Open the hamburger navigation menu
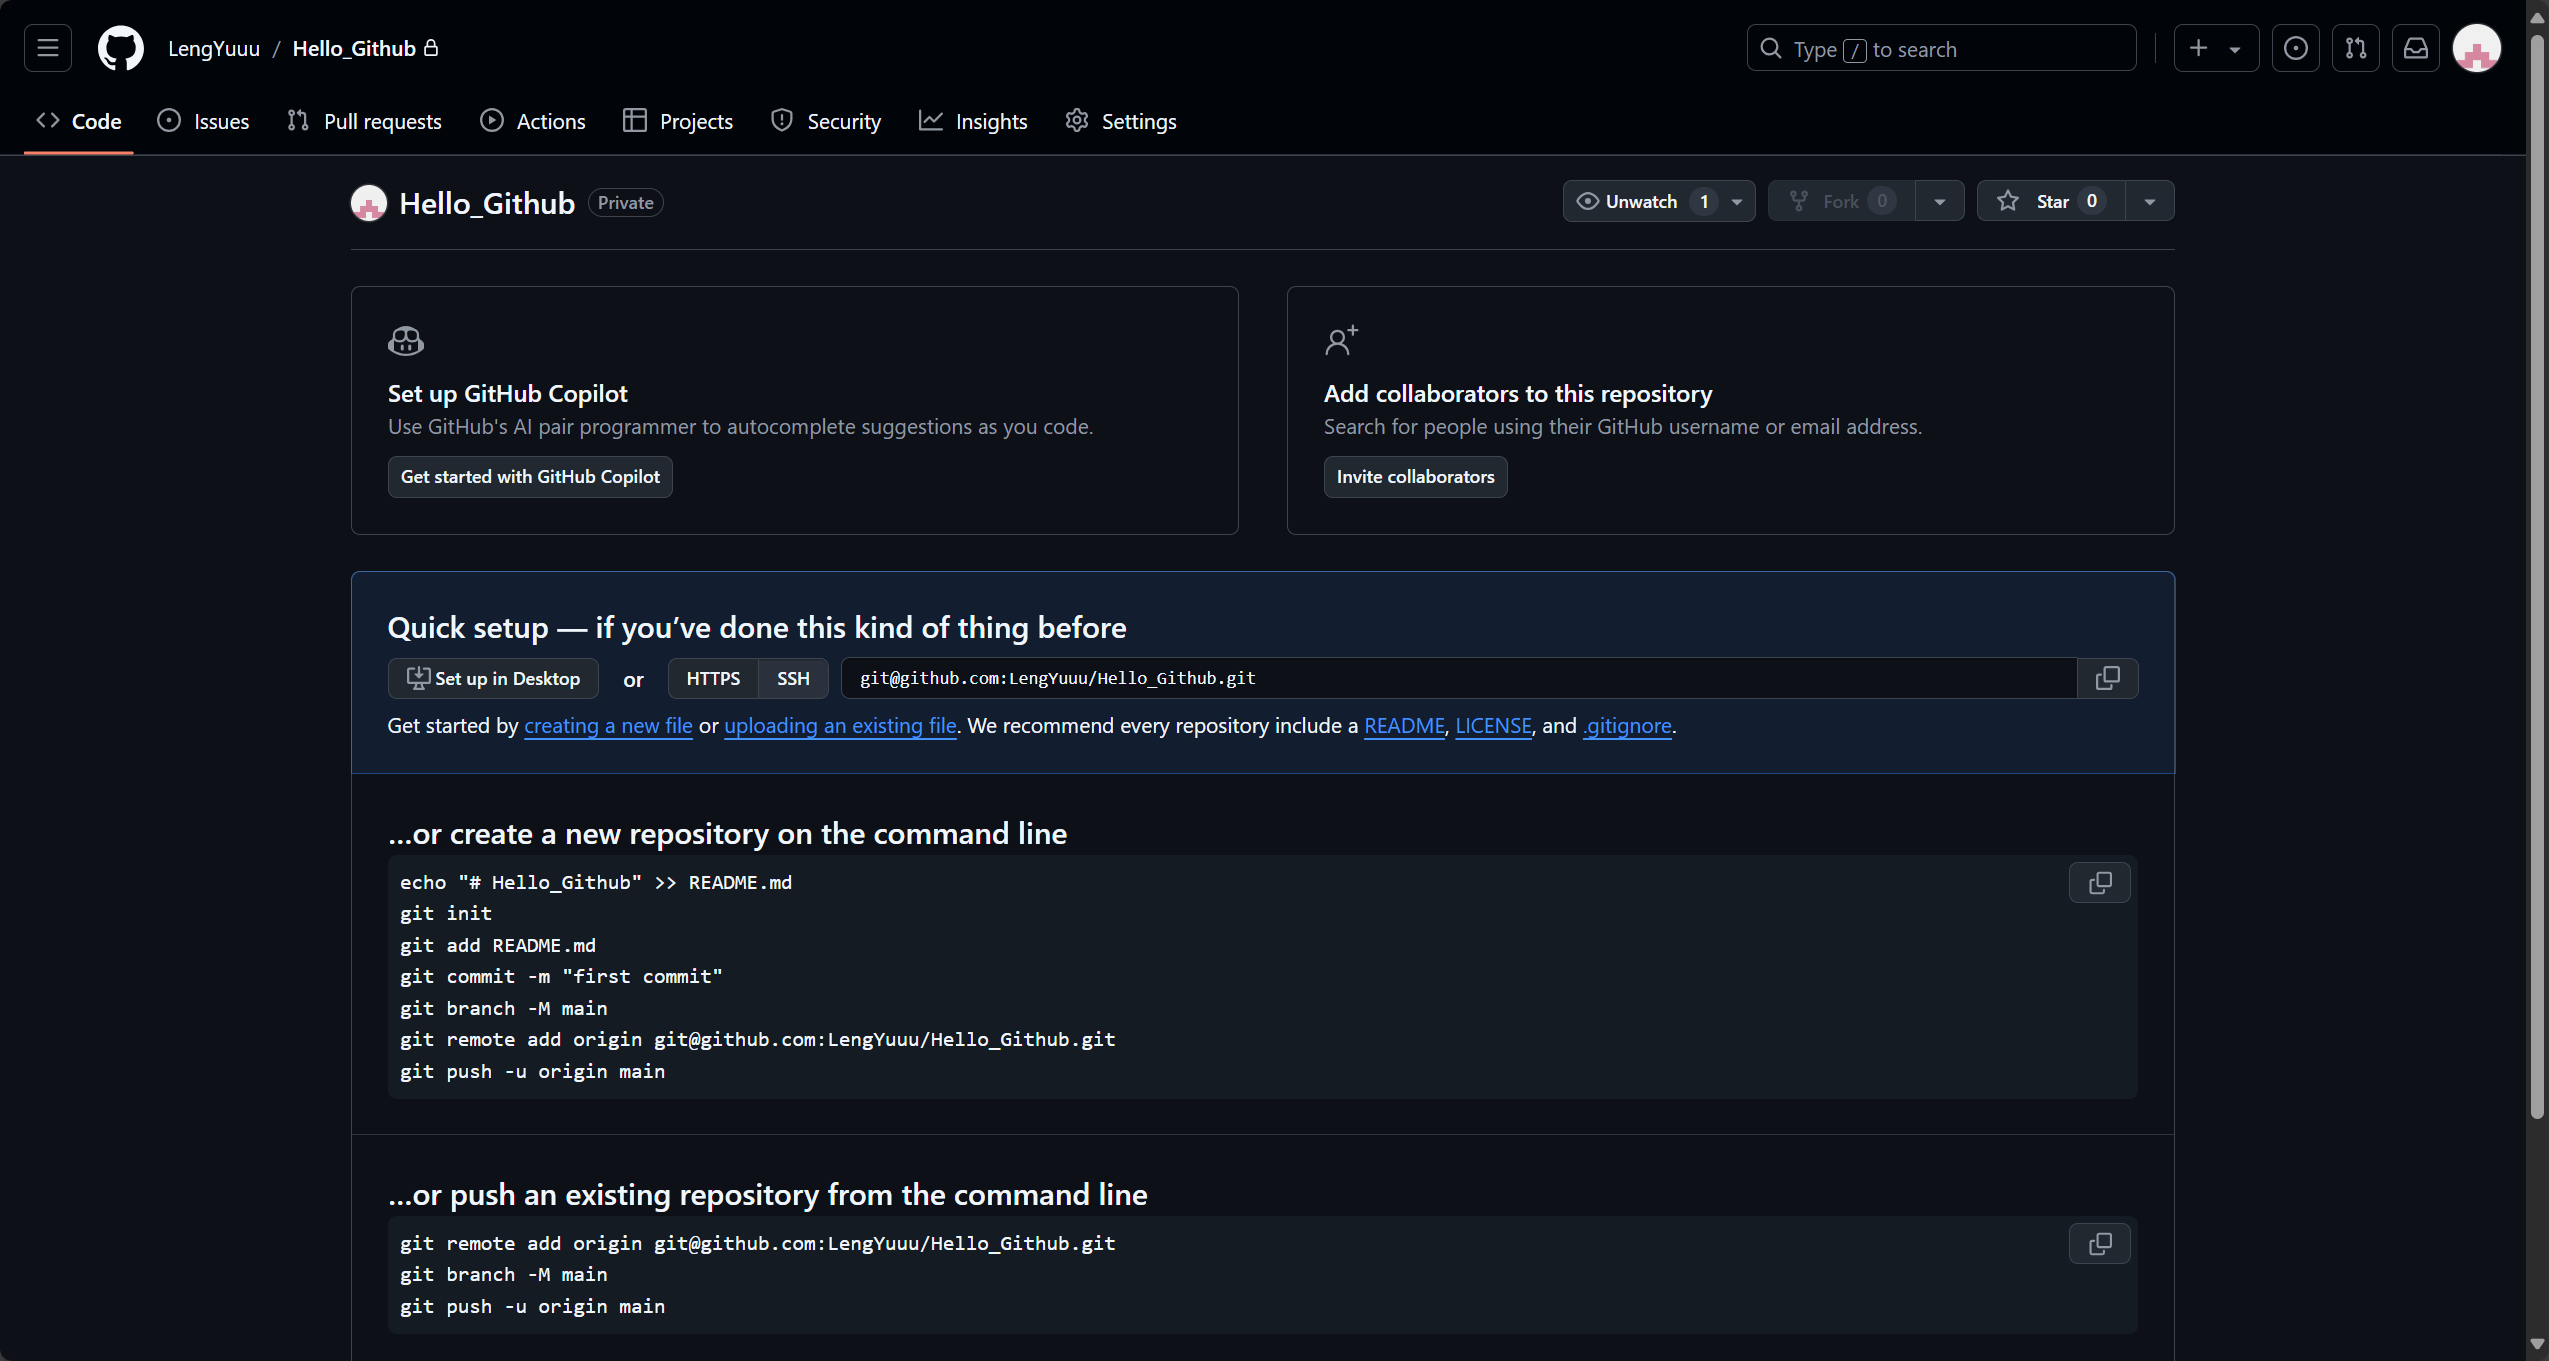Viewport: 2549px width, 1361px height. click(47, 48)
